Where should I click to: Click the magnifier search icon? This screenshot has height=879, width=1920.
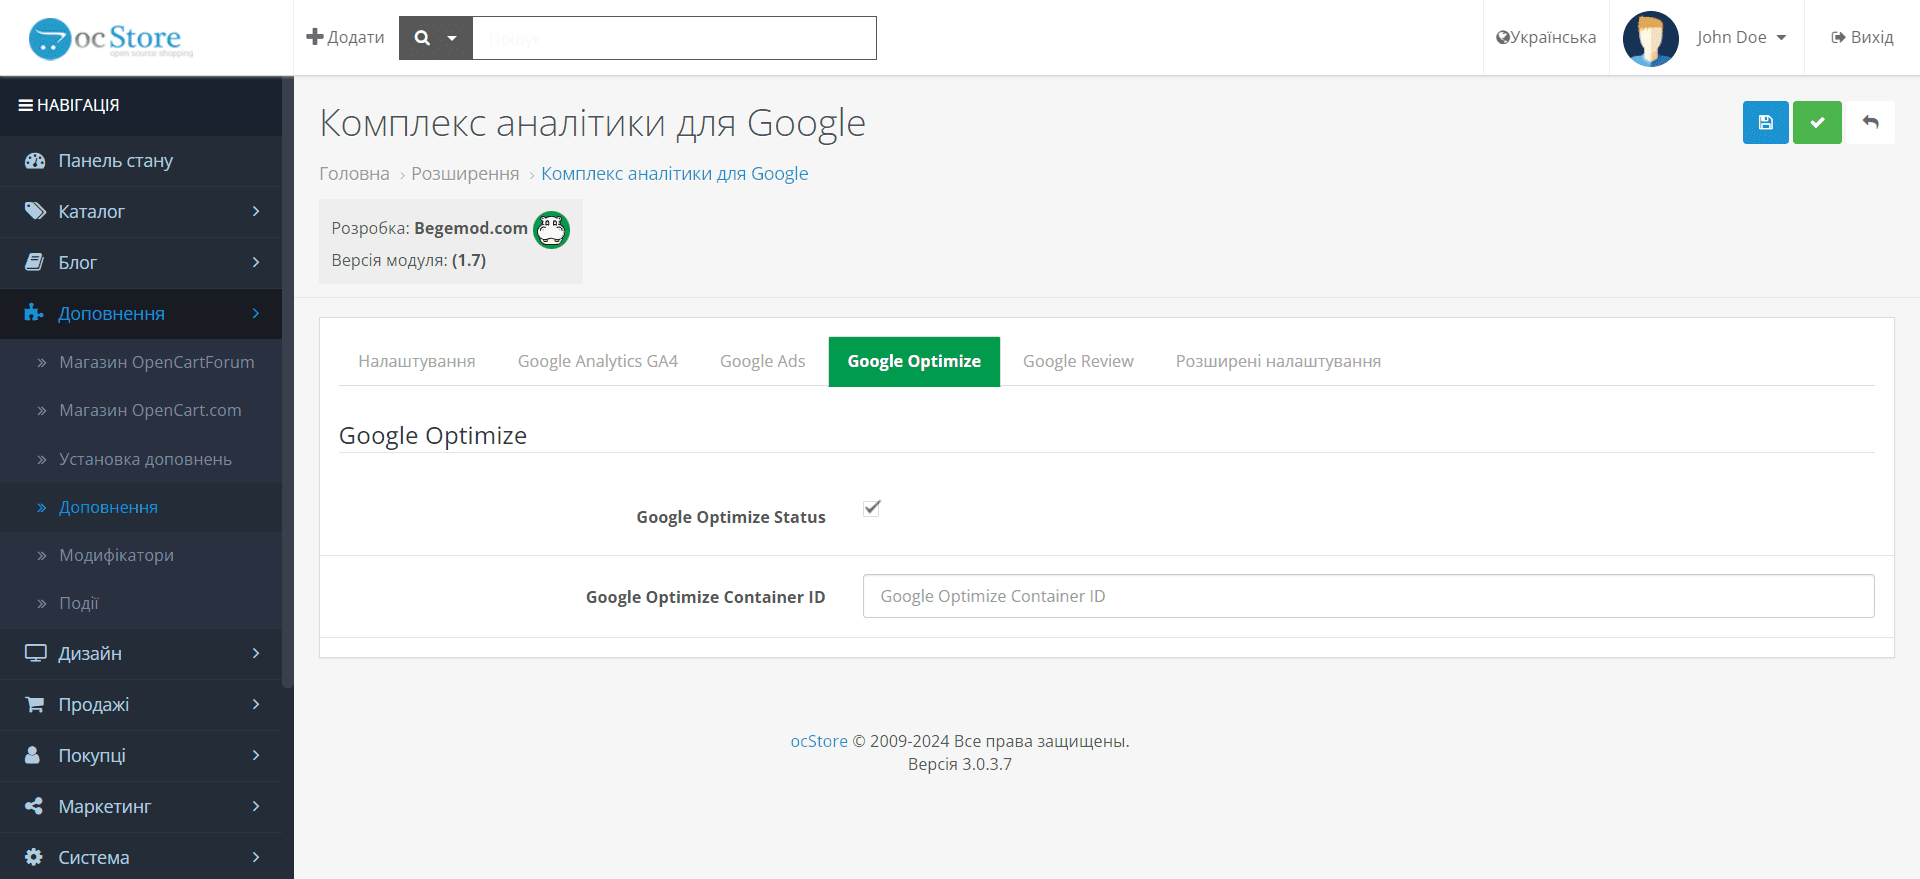click(x=422, y=38)
